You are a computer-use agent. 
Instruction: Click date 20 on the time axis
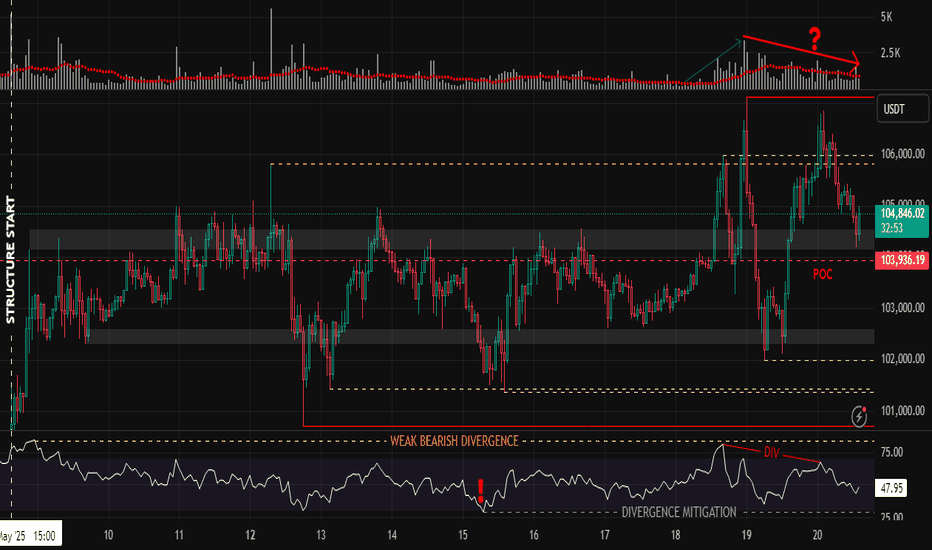coord(817,535)
